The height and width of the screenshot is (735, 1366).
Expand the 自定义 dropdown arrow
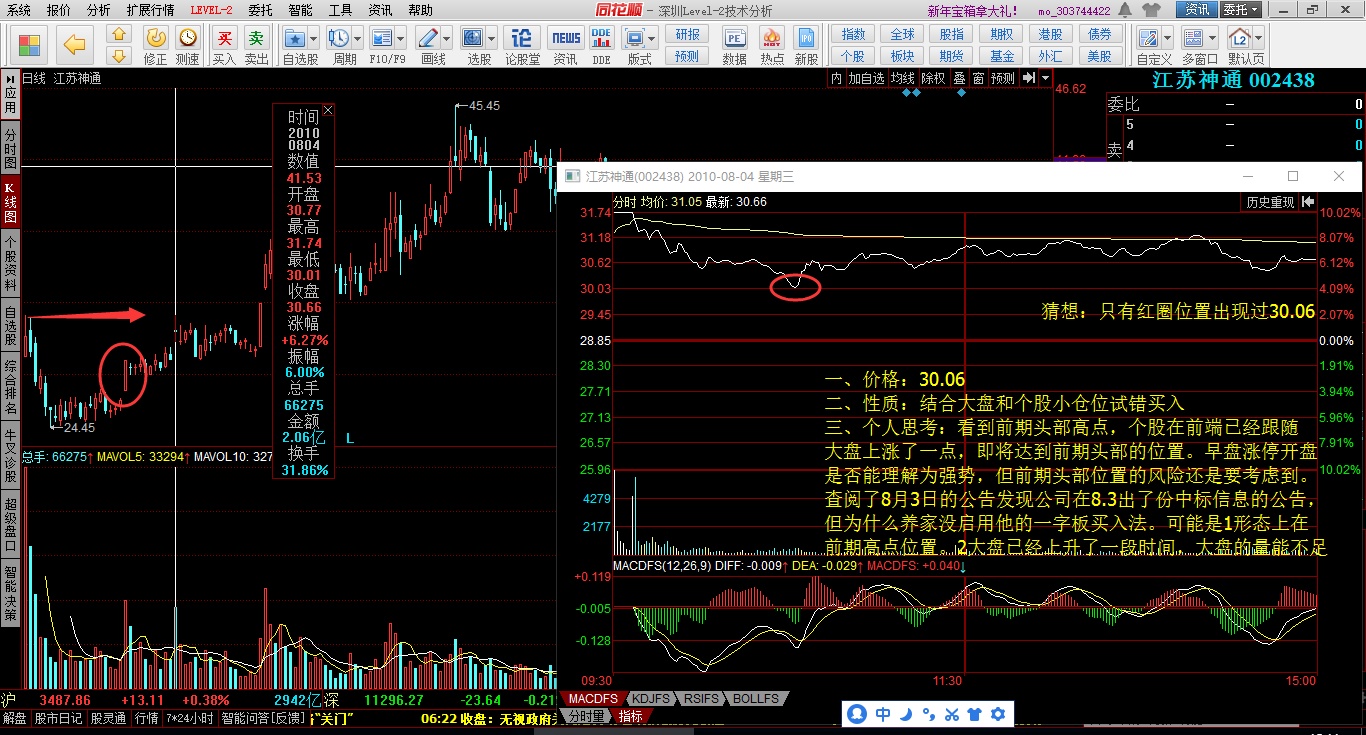point(1166,38)
